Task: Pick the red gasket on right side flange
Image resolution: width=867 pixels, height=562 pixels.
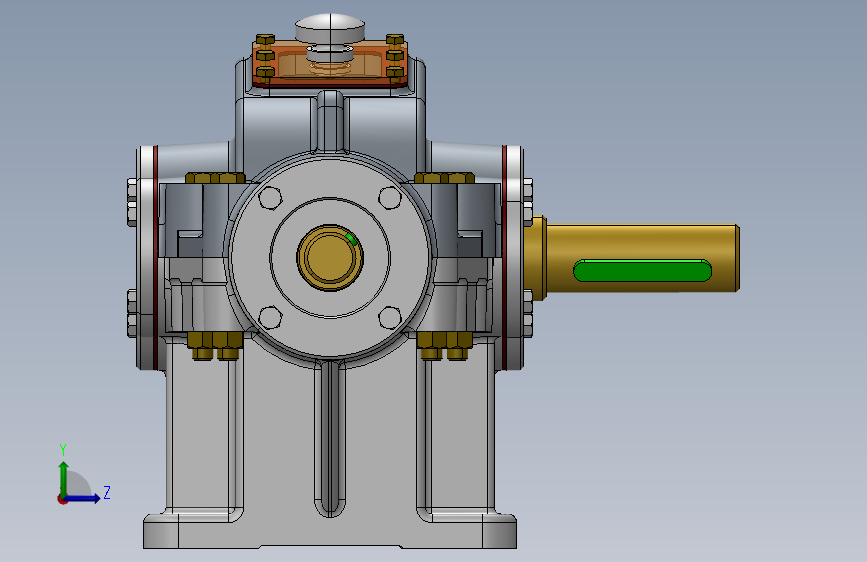Action: 504,258
